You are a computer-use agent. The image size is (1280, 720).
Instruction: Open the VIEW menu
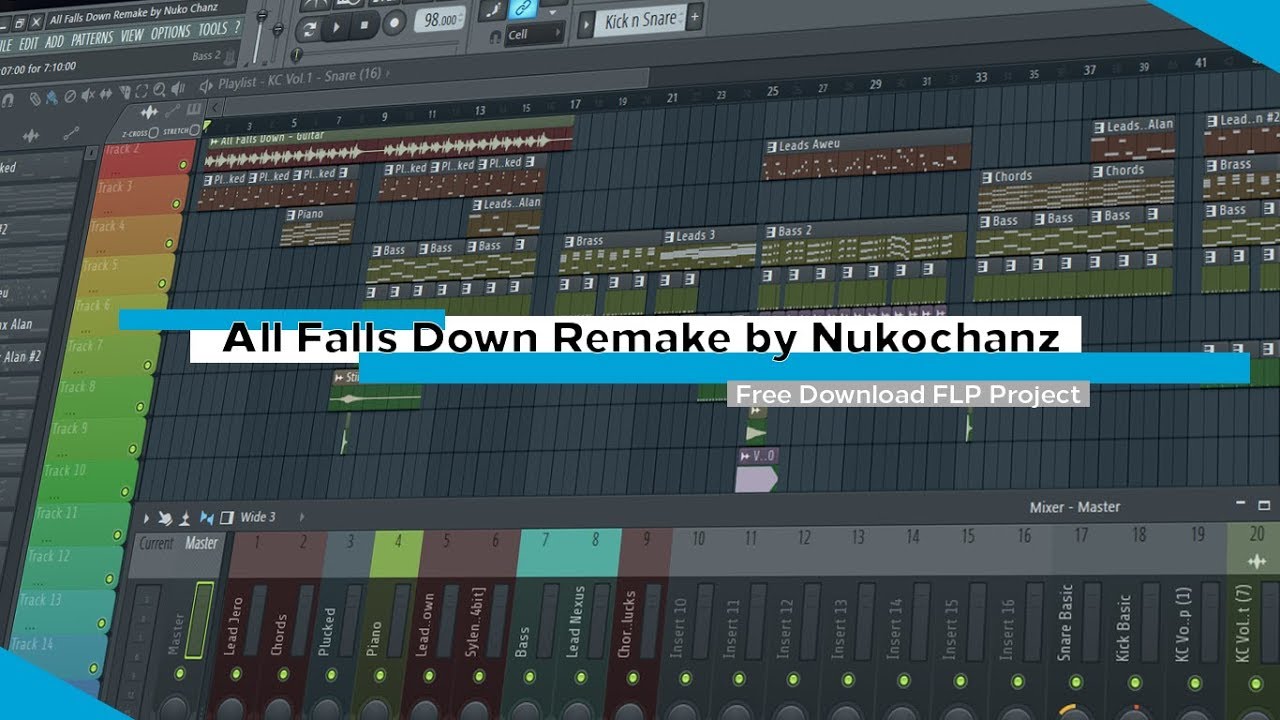click(x=132, y=35)
